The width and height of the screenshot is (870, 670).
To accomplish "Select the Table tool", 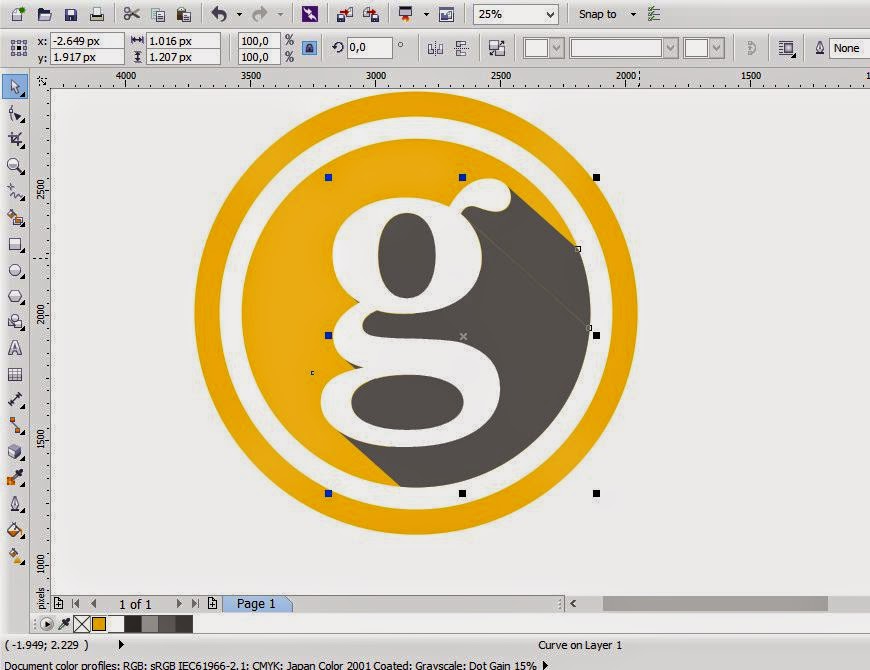I will tap(15, 374).
